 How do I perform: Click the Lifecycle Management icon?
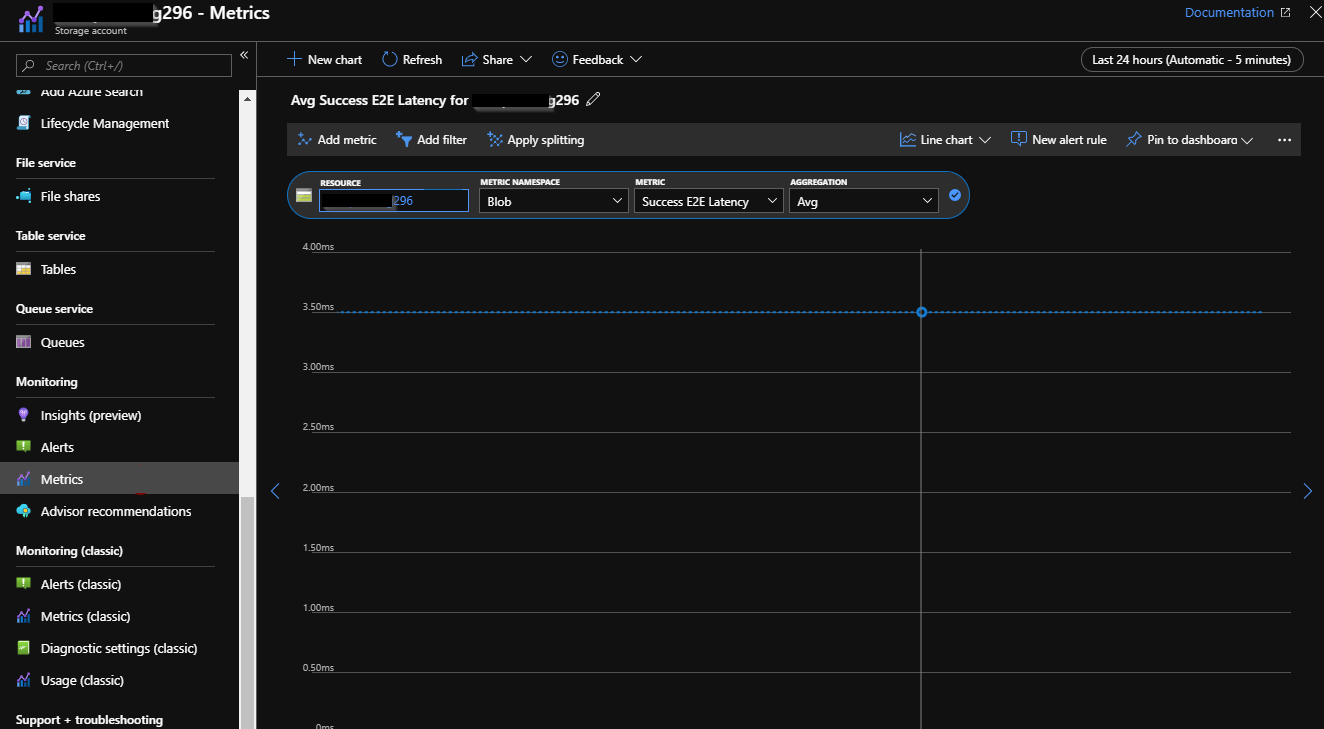pos(24,123)
